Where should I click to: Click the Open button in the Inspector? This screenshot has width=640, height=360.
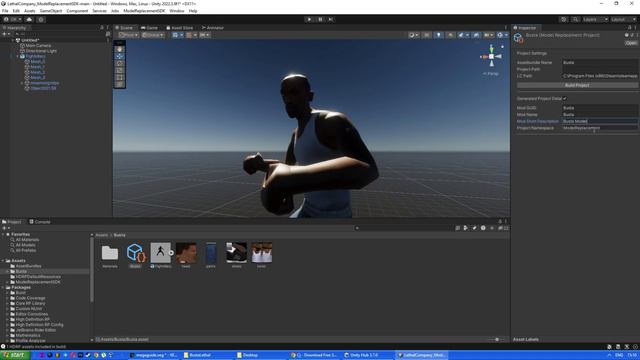[x=631, y=43]
